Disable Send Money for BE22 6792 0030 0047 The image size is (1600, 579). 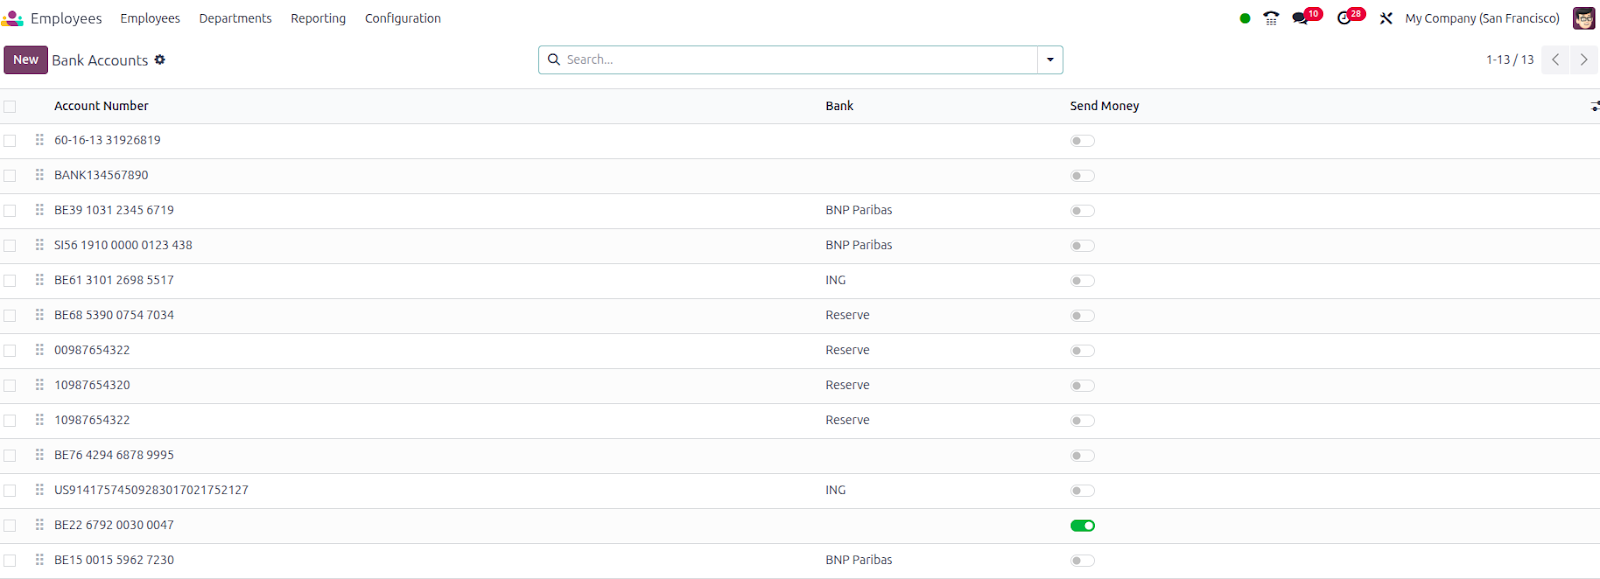[1082, 526]
